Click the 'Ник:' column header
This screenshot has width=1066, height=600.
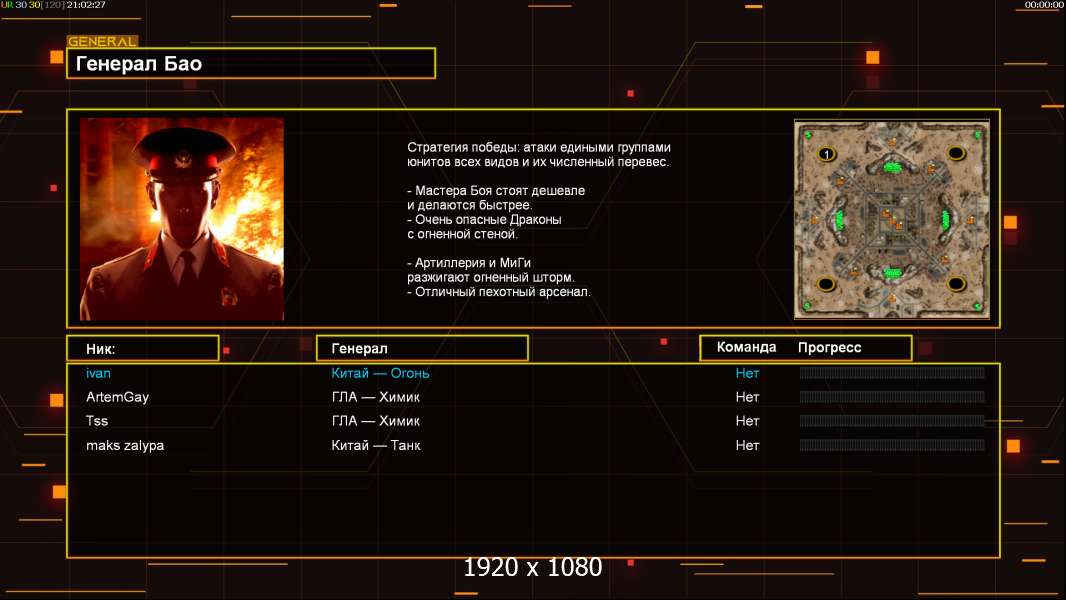[143, 348]
